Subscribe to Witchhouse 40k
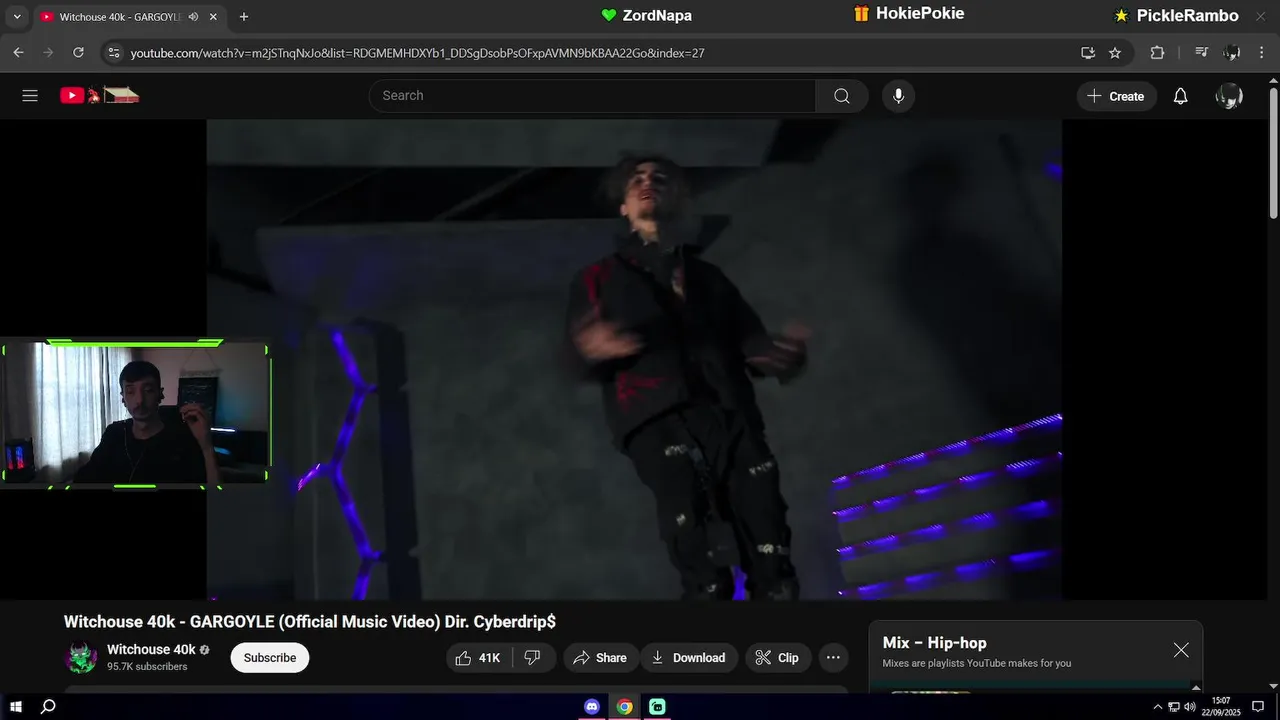 pos(270,658)
